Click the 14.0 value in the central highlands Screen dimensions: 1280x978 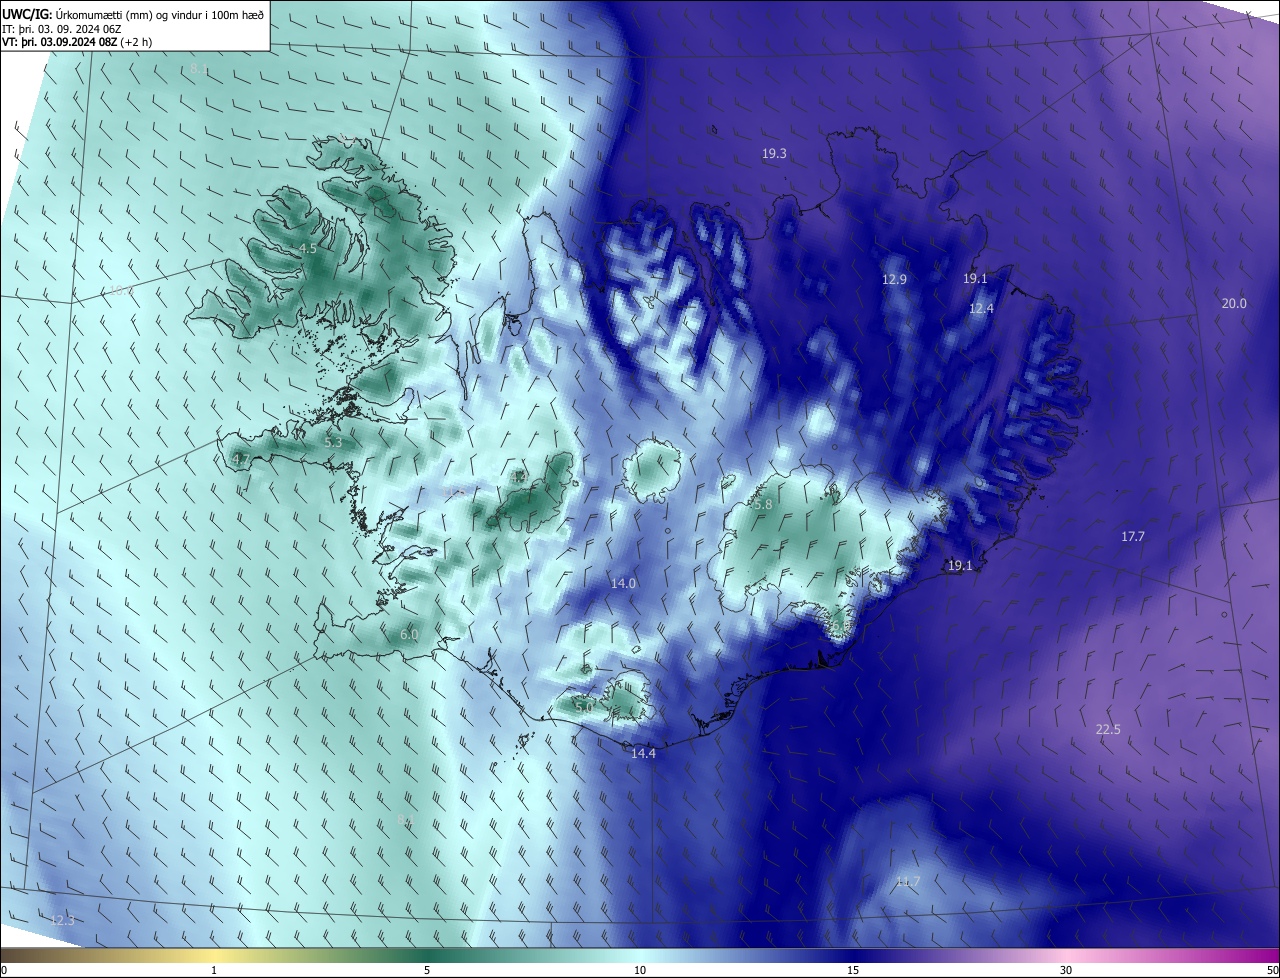pyautogui.click(x=623, y=583)
